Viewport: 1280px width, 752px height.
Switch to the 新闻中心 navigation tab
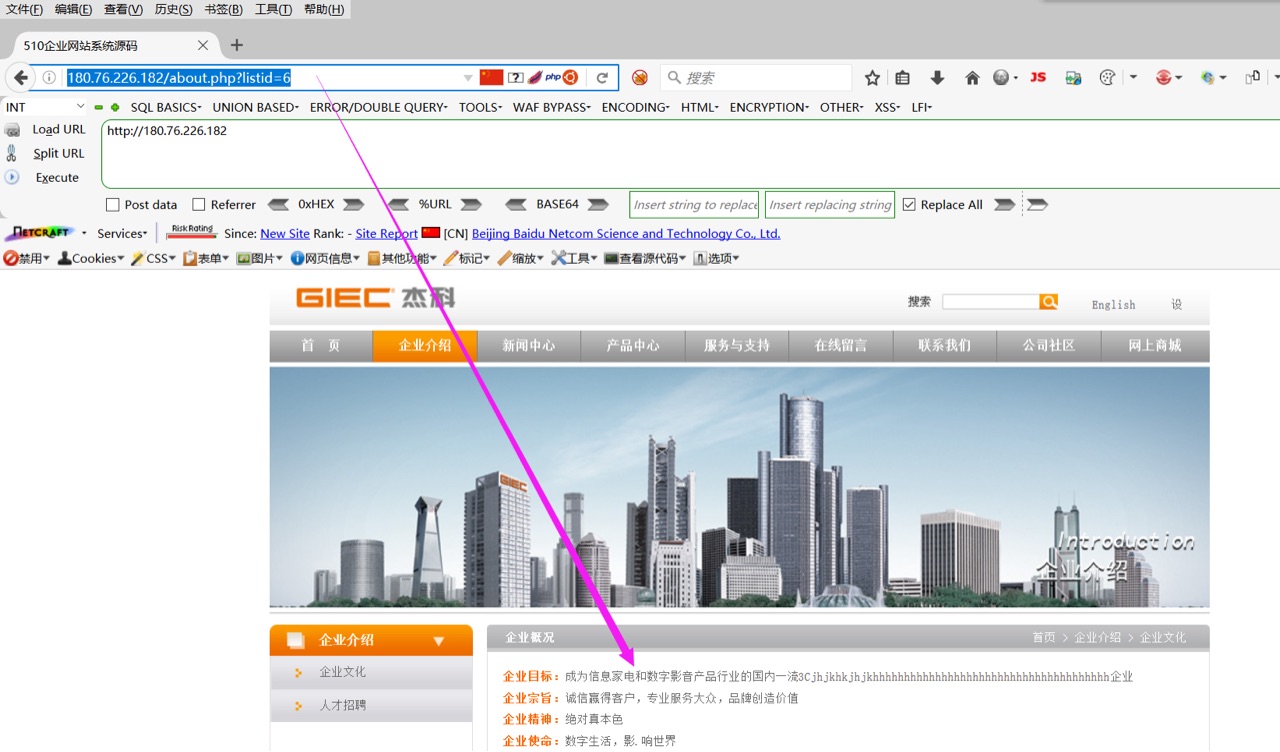tap(530, 346)
